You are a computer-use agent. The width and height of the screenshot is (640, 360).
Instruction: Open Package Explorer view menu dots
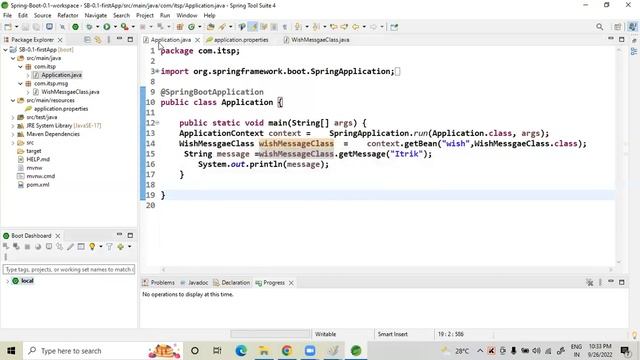[x=109, y=40]
